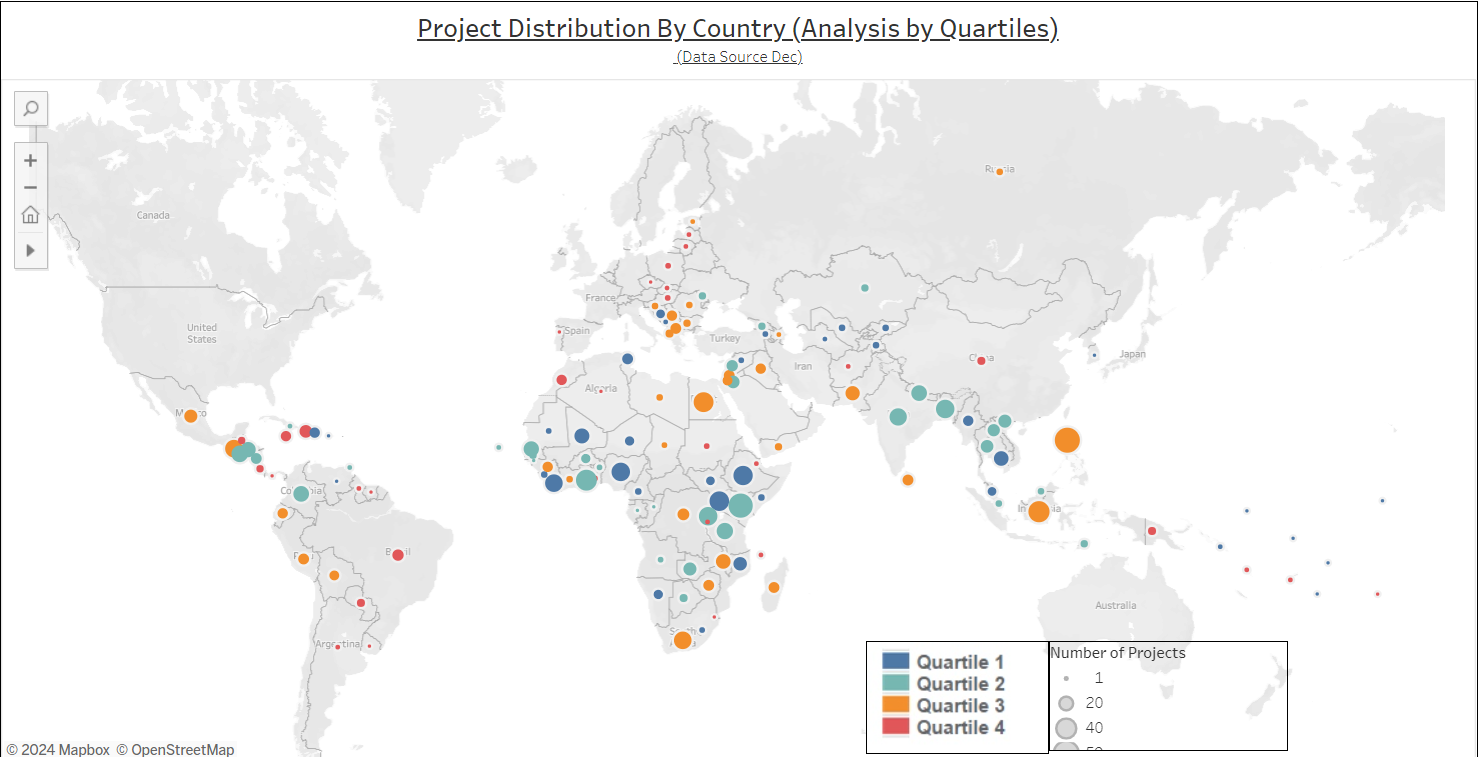Select the teal Kazakhstan dot
This screenshot has height=757, width=1481.
865,288
